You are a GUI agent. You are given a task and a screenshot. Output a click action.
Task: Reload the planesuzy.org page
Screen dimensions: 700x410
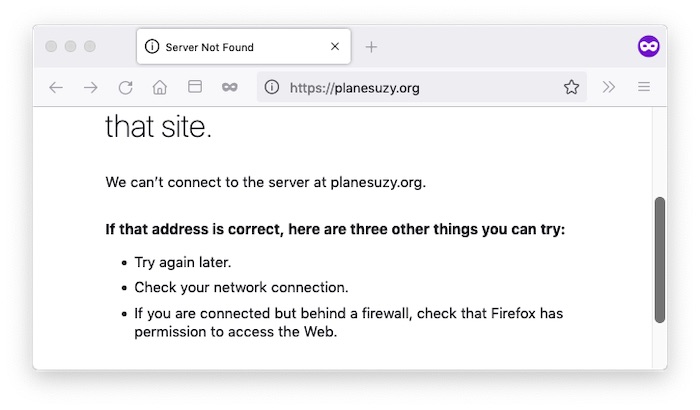tap(125, 87)
